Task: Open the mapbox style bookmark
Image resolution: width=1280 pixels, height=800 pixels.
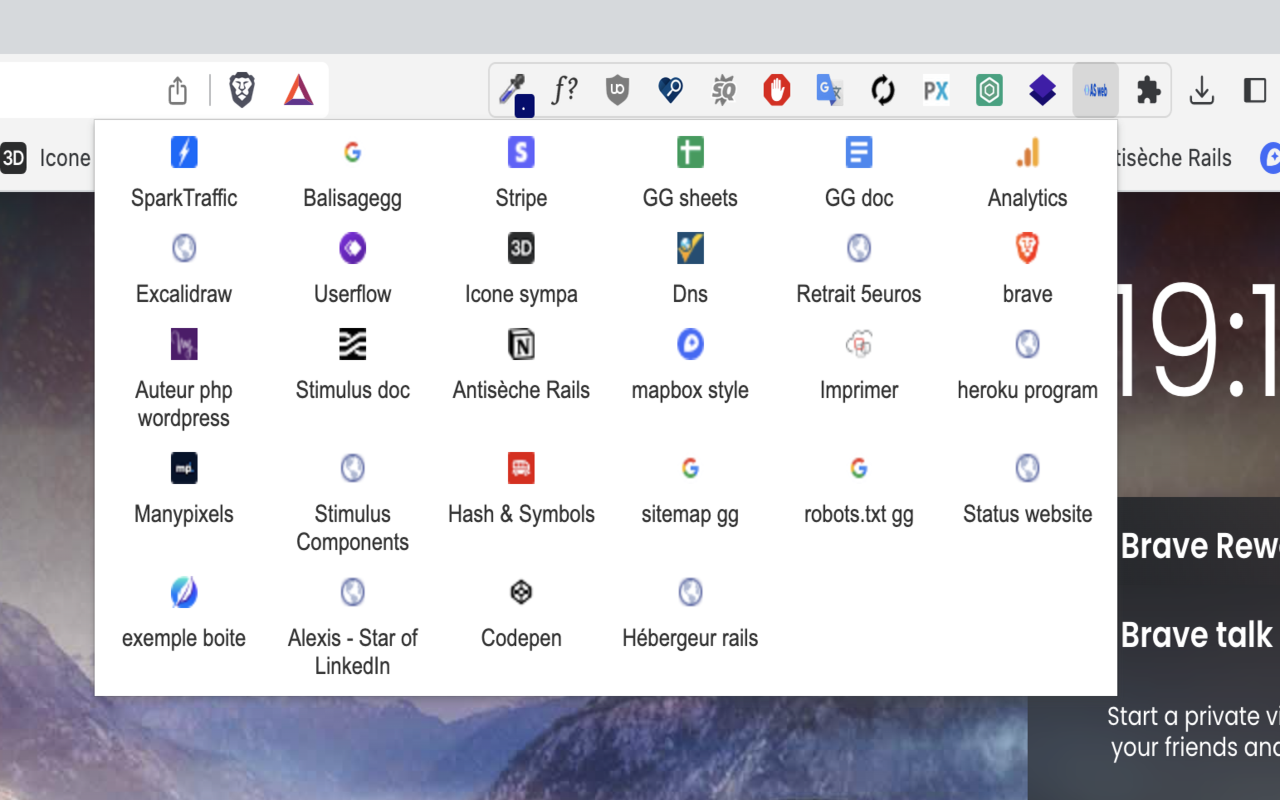Action: click(x=689, y=365)
